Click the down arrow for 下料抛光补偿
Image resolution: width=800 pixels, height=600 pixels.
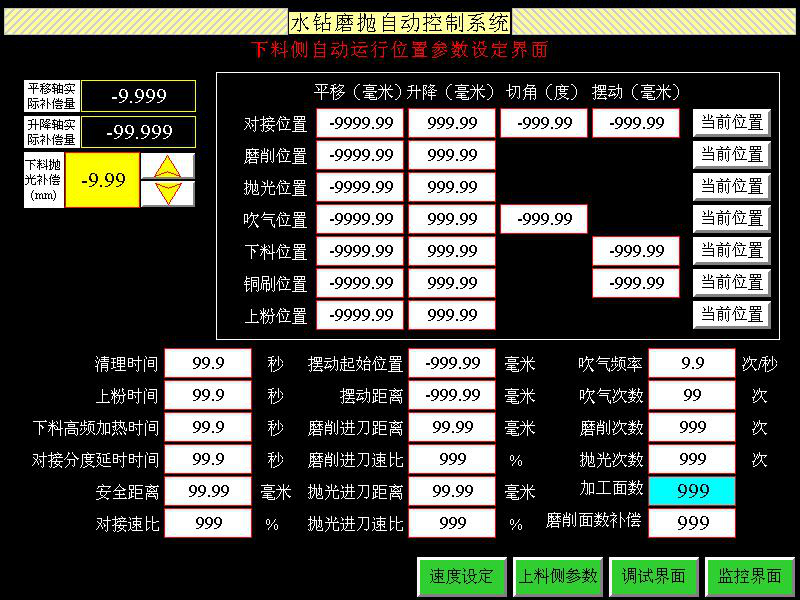point(168,193)
